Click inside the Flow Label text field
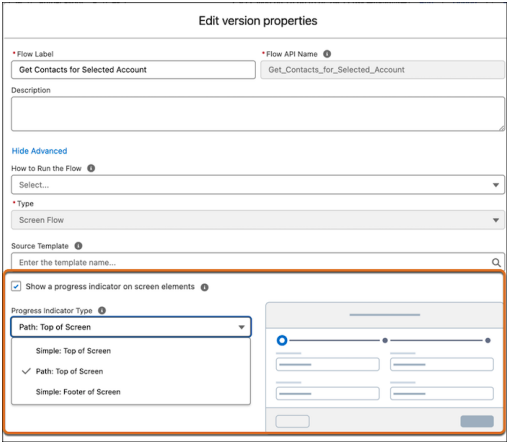This screenshot has height=445, width=510. point(133,70)
